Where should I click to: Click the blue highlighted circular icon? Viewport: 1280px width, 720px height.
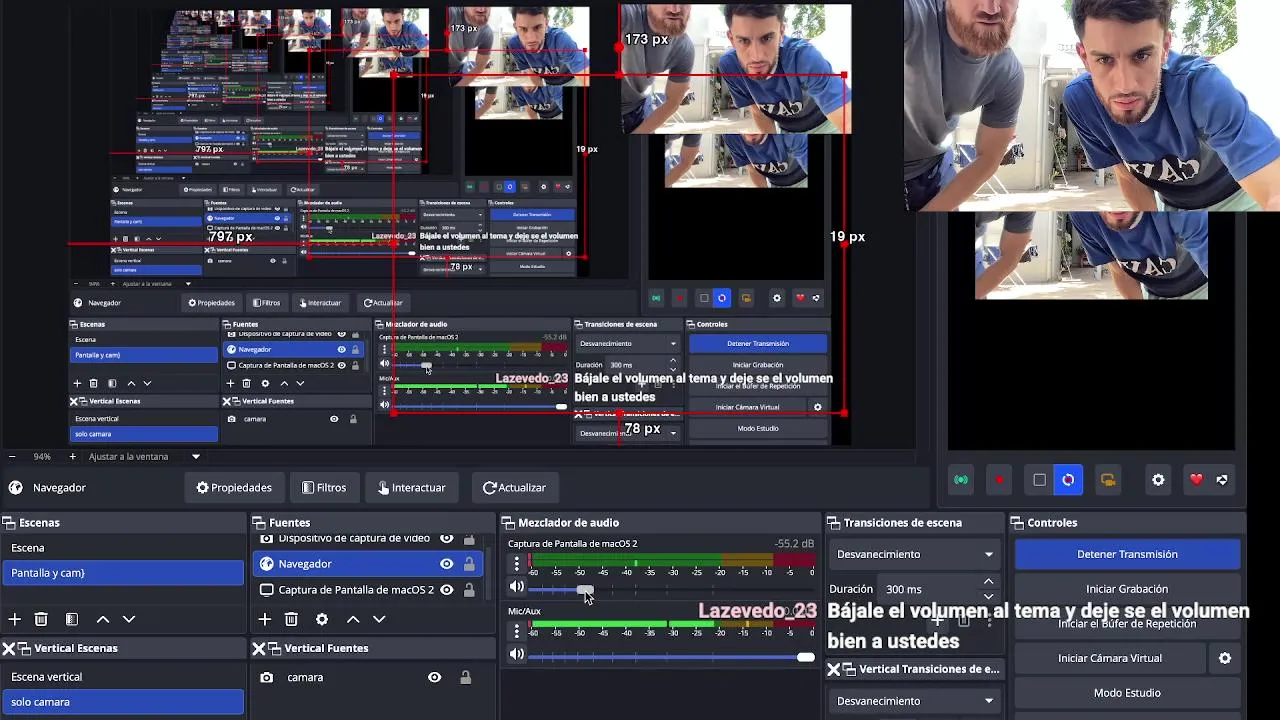click(x=1068, y=480)
